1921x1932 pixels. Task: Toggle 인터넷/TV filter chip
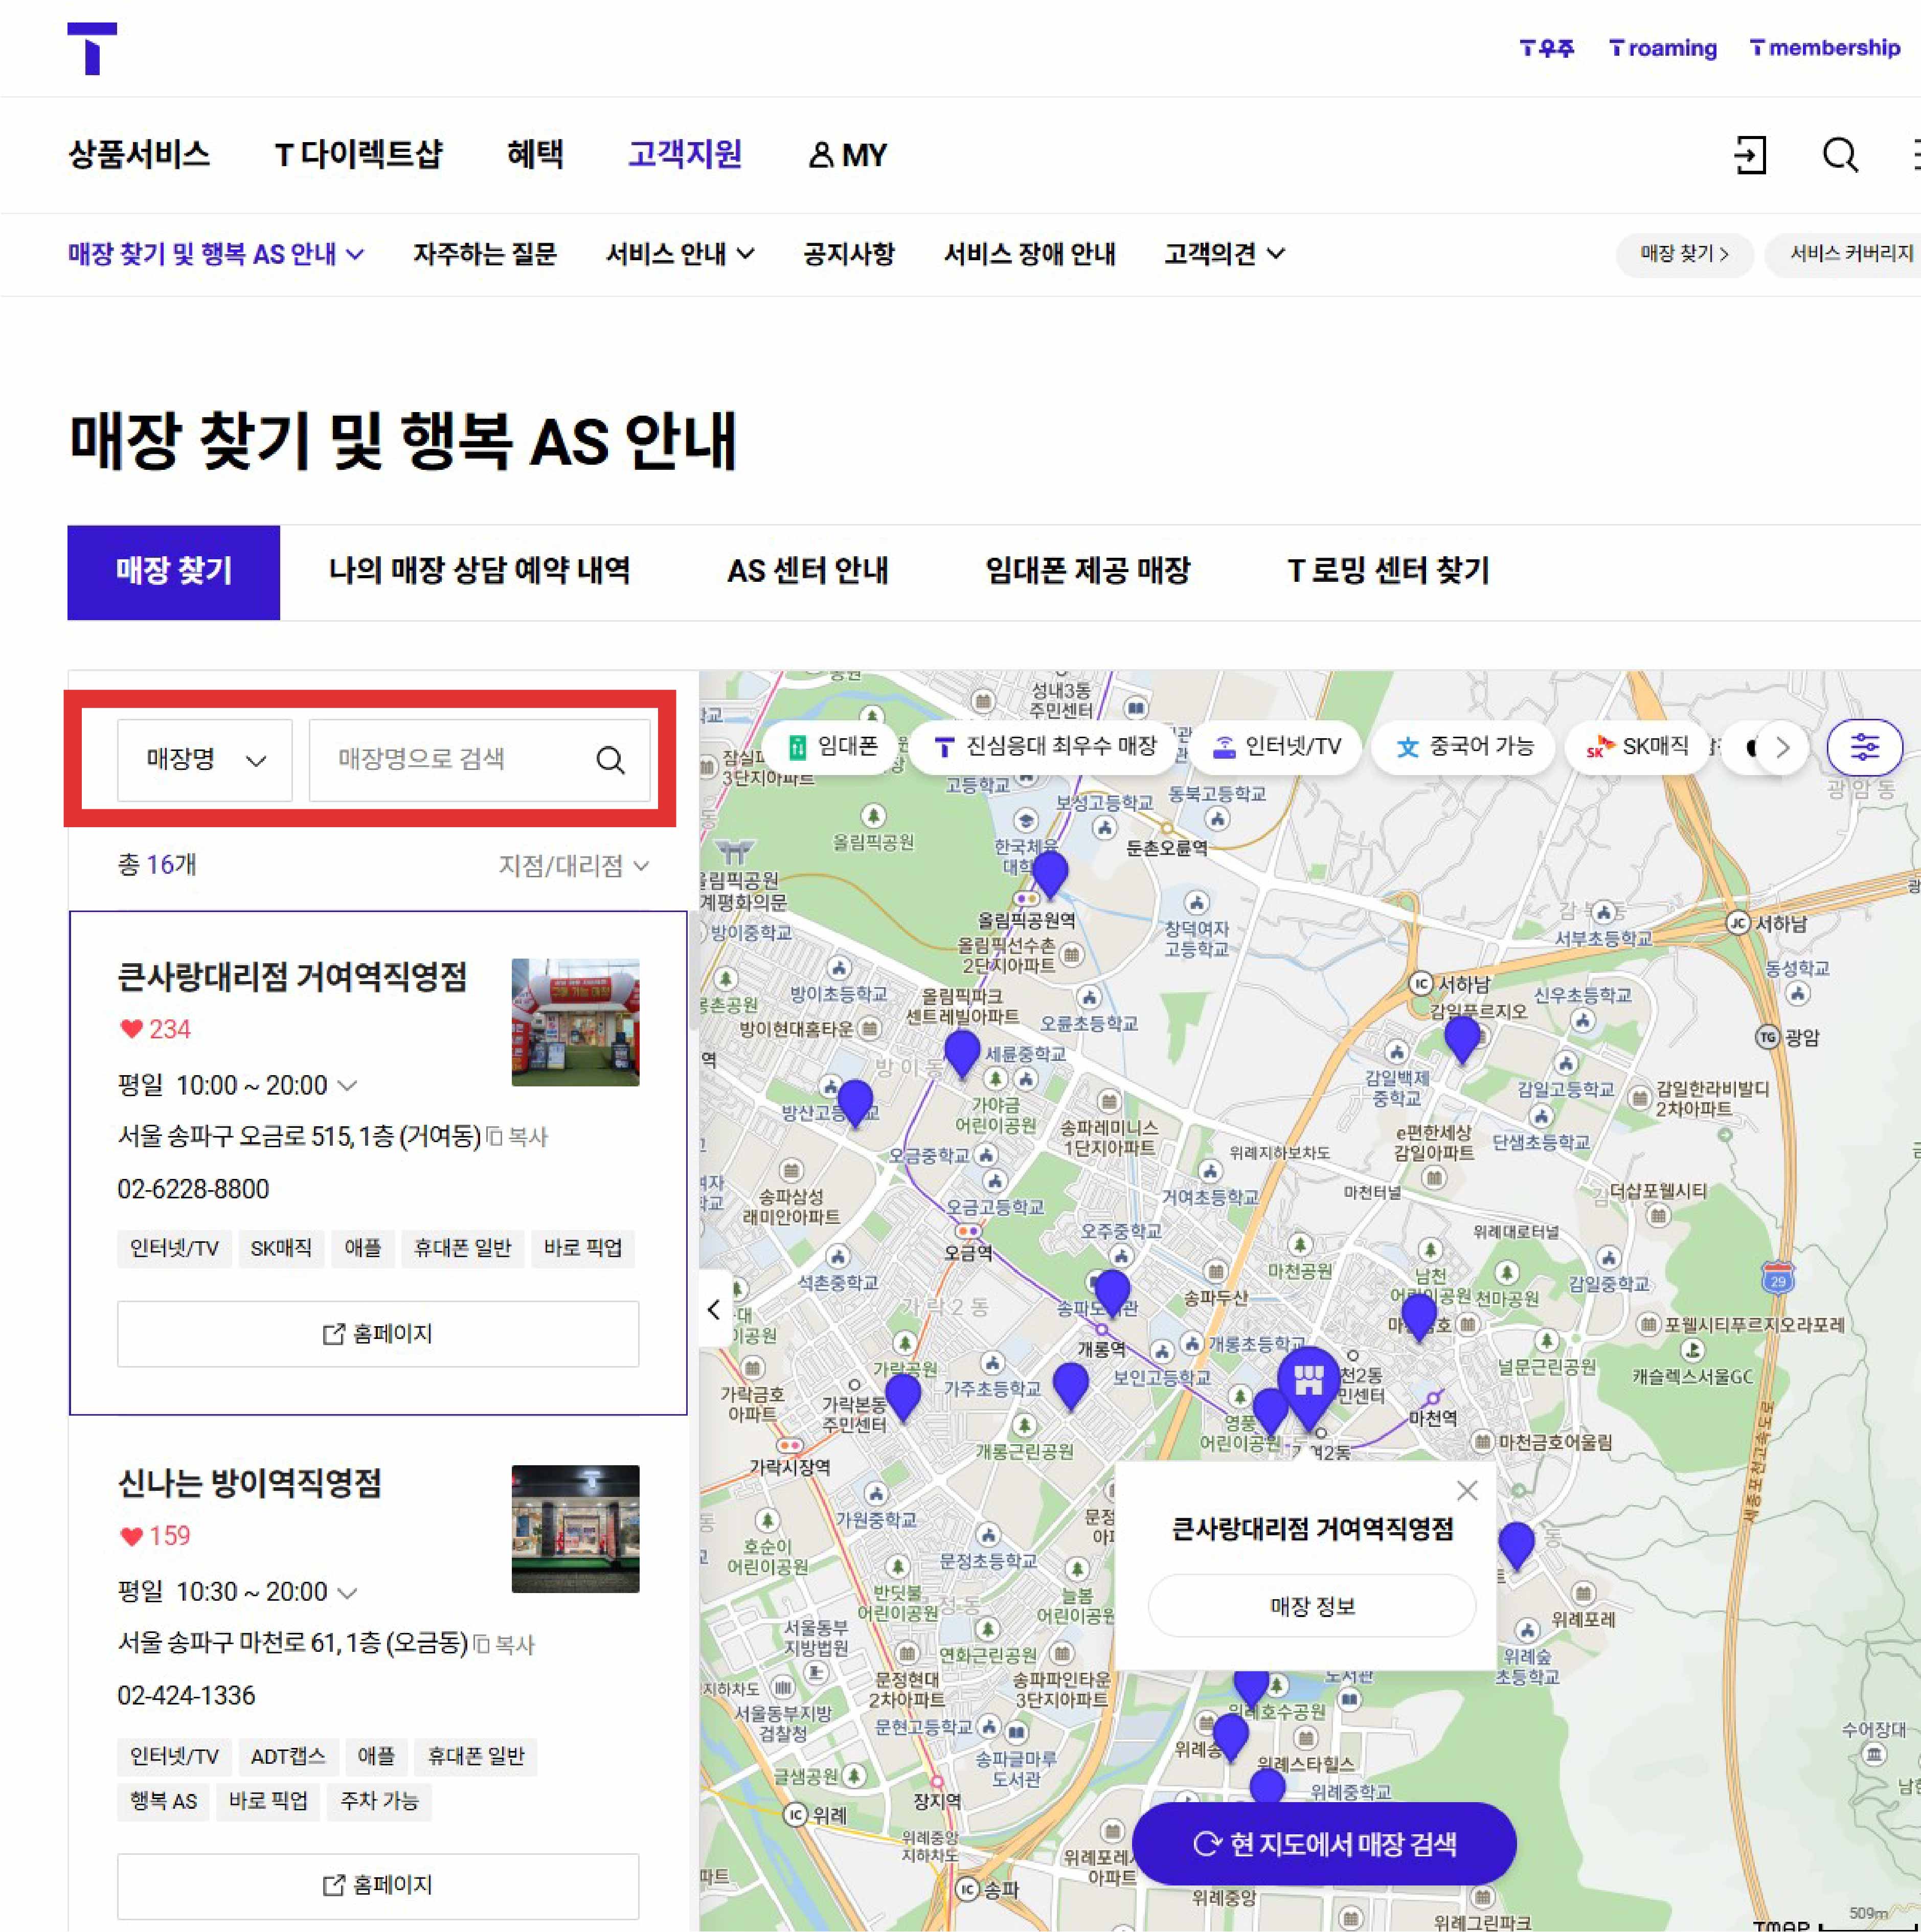pos(1276,747)
